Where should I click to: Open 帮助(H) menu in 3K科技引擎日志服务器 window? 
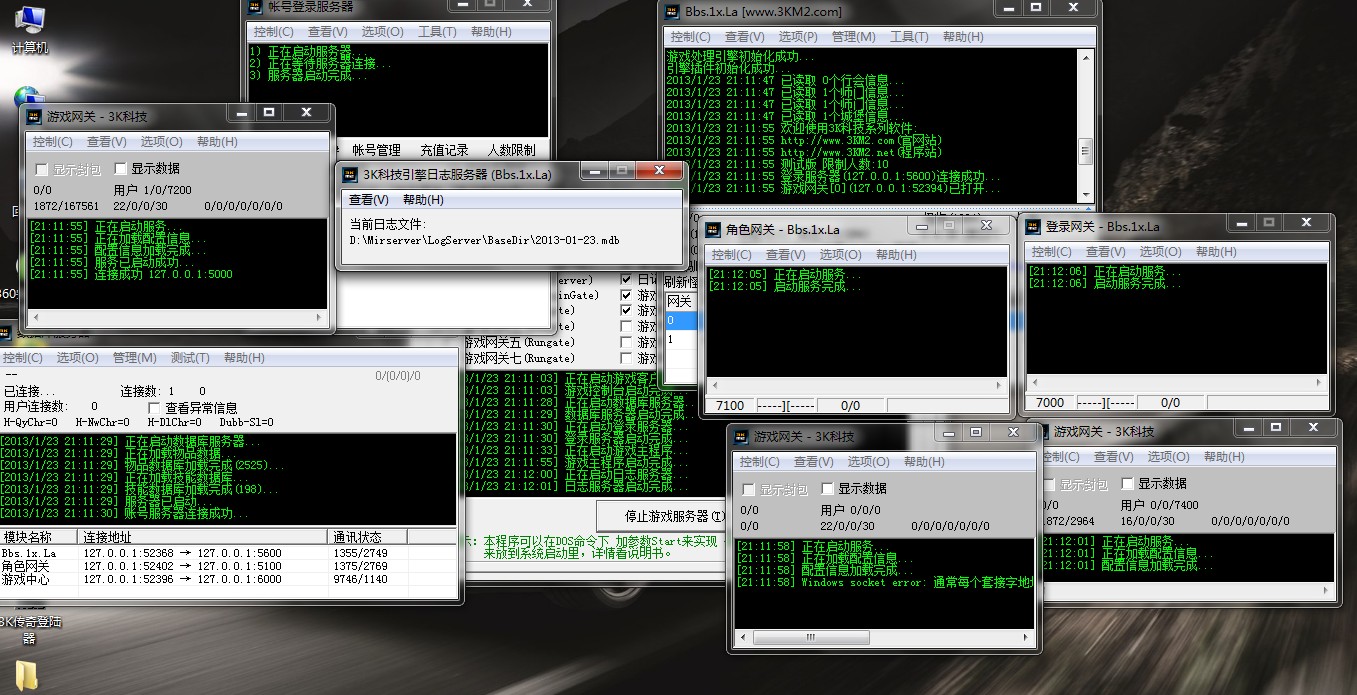[x=423, y=200]
